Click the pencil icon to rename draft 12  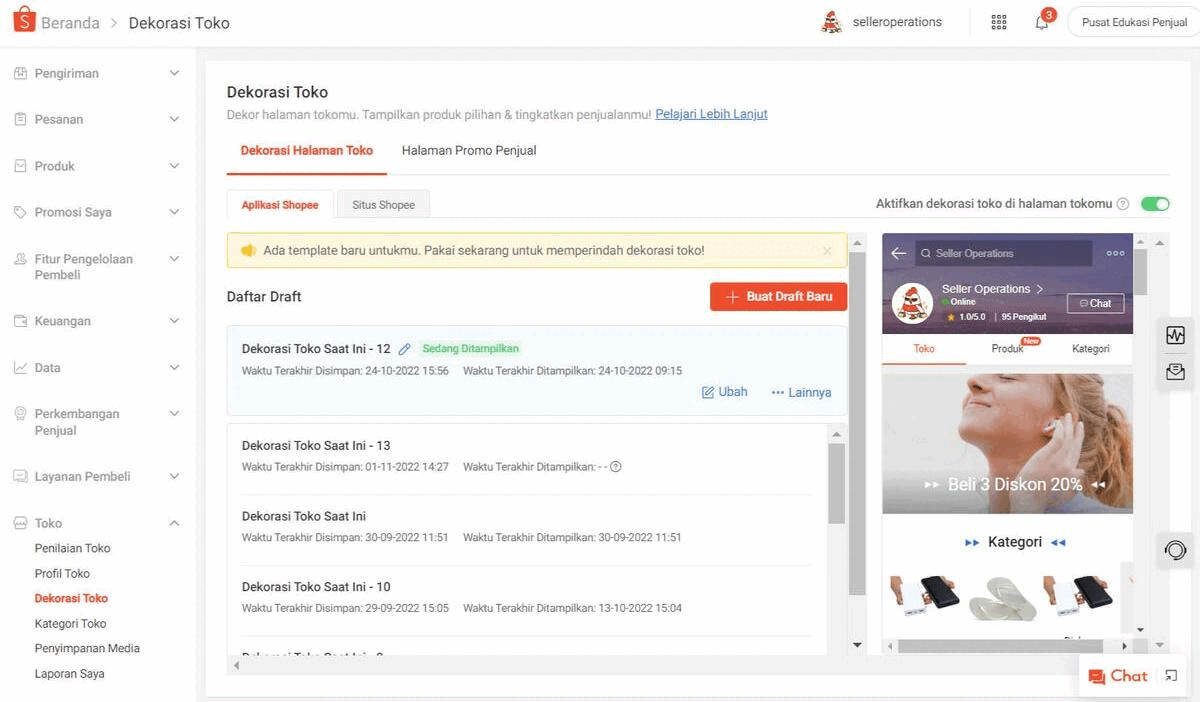coord(404,349)
